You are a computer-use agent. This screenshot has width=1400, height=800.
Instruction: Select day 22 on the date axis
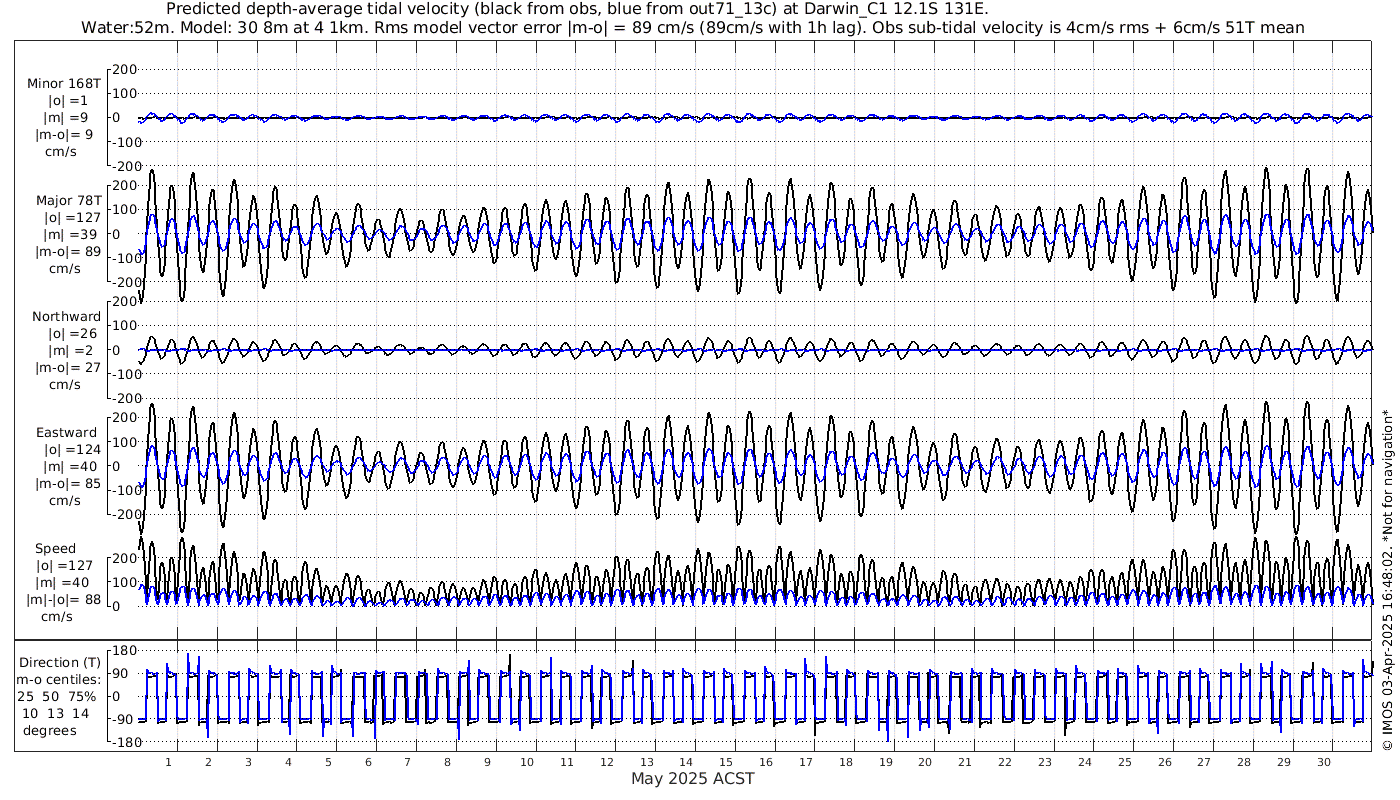coord(1005,762)
